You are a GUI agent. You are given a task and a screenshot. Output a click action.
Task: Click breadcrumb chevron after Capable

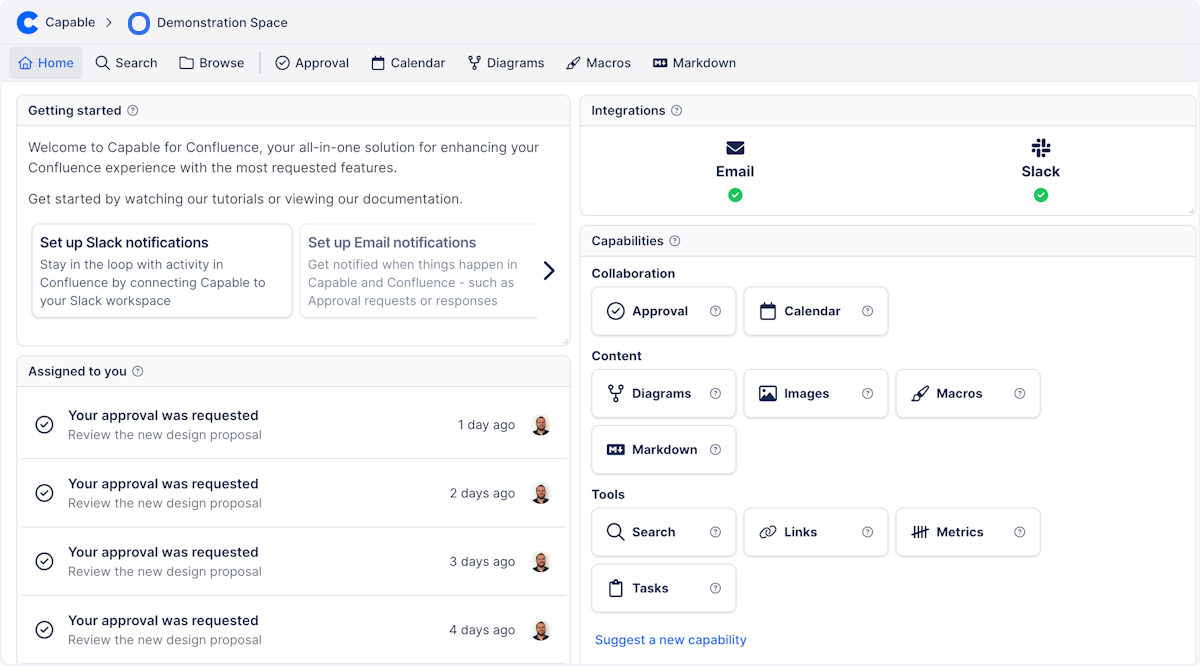point(109,22)
